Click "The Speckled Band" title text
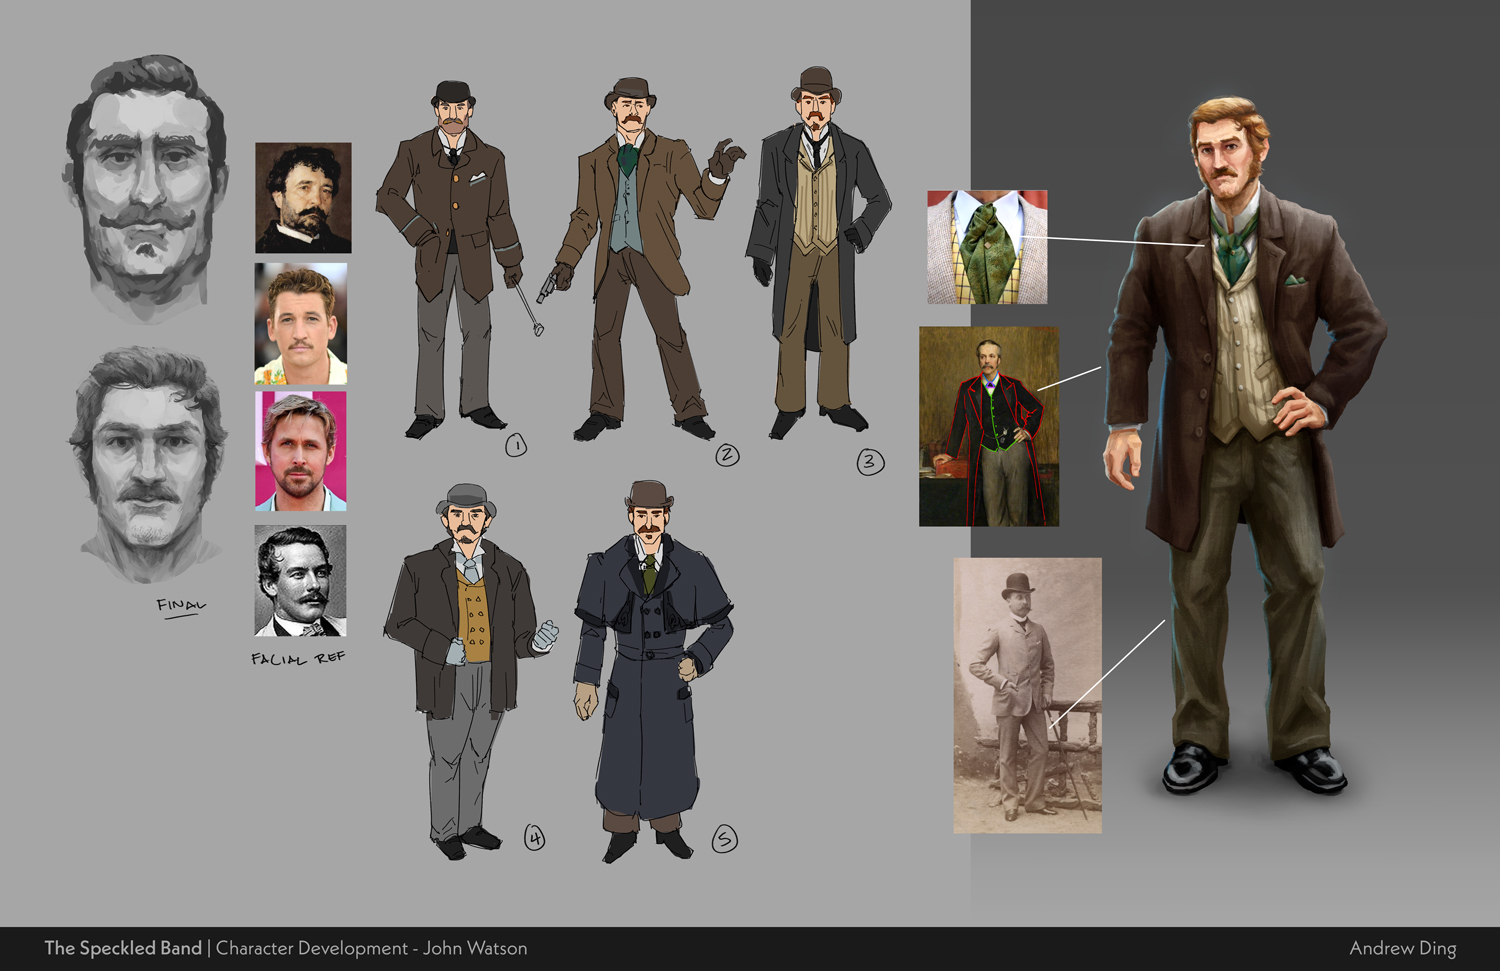This screenshot has width=1500, height=971. [x=123, y=948]
